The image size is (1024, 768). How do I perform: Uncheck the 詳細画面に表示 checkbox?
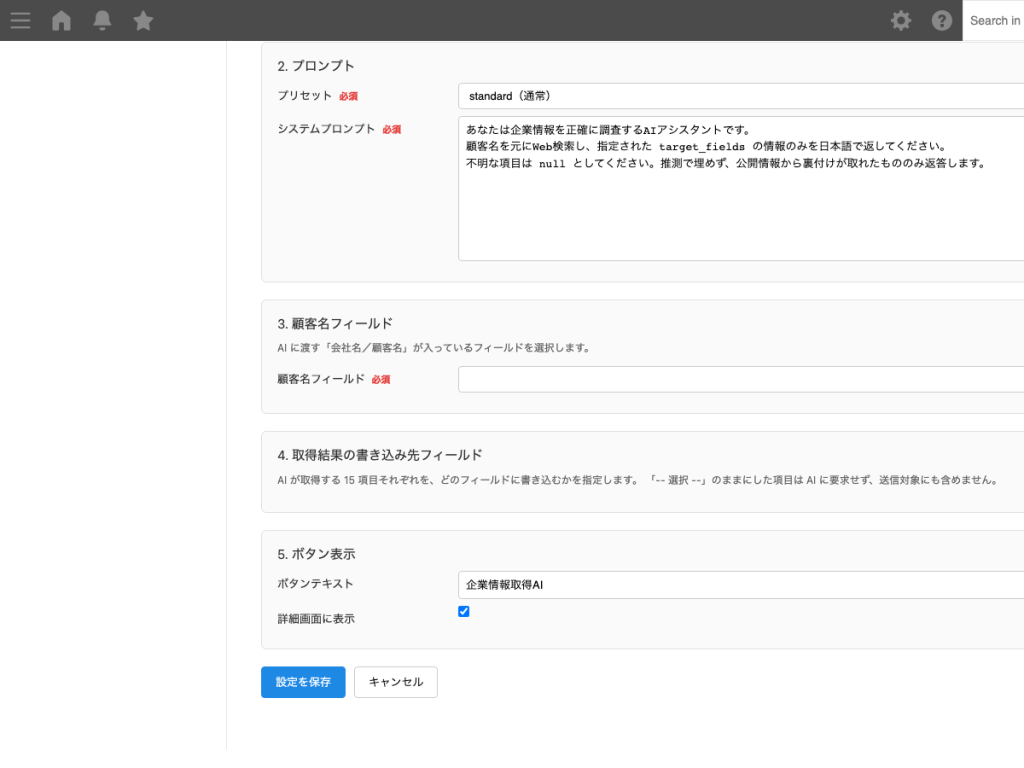point(463,611)
